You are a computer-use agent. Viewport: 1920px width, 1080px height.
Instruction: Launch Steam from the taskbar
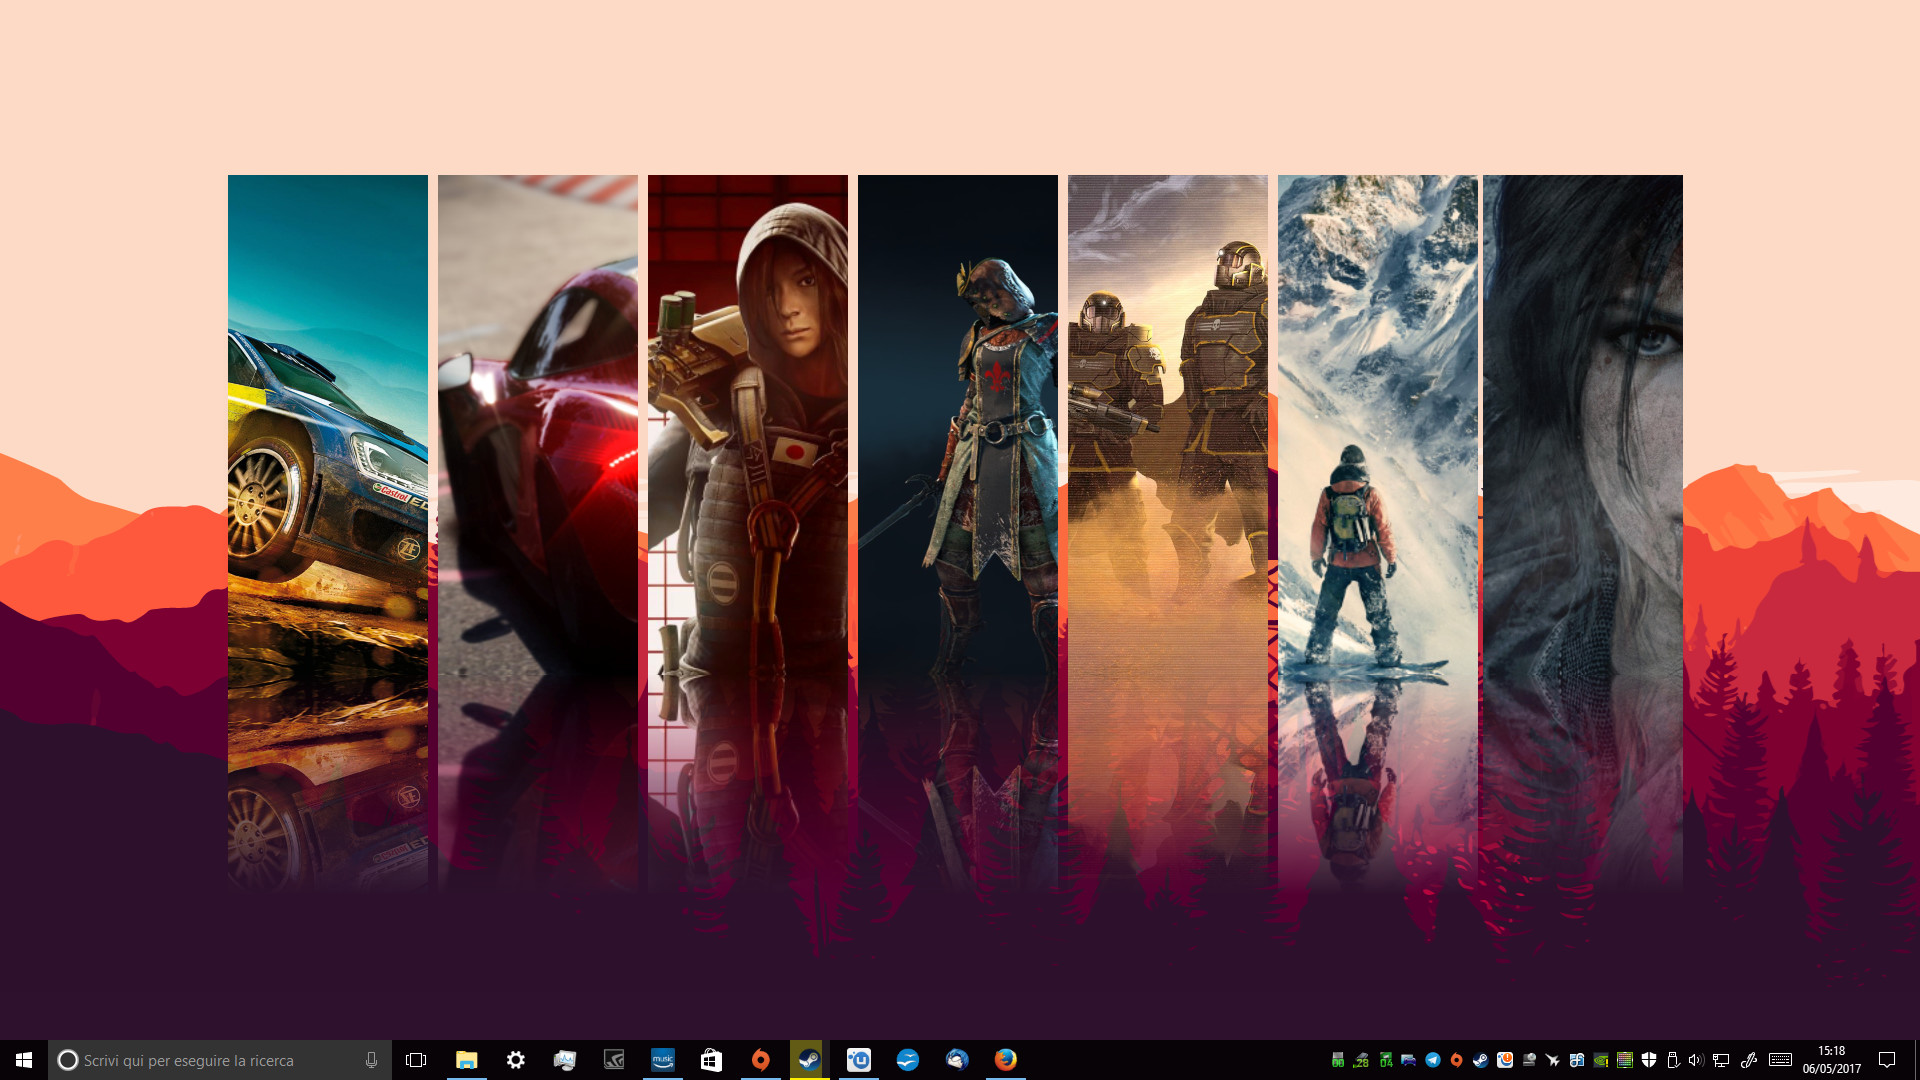(808, 1059)
